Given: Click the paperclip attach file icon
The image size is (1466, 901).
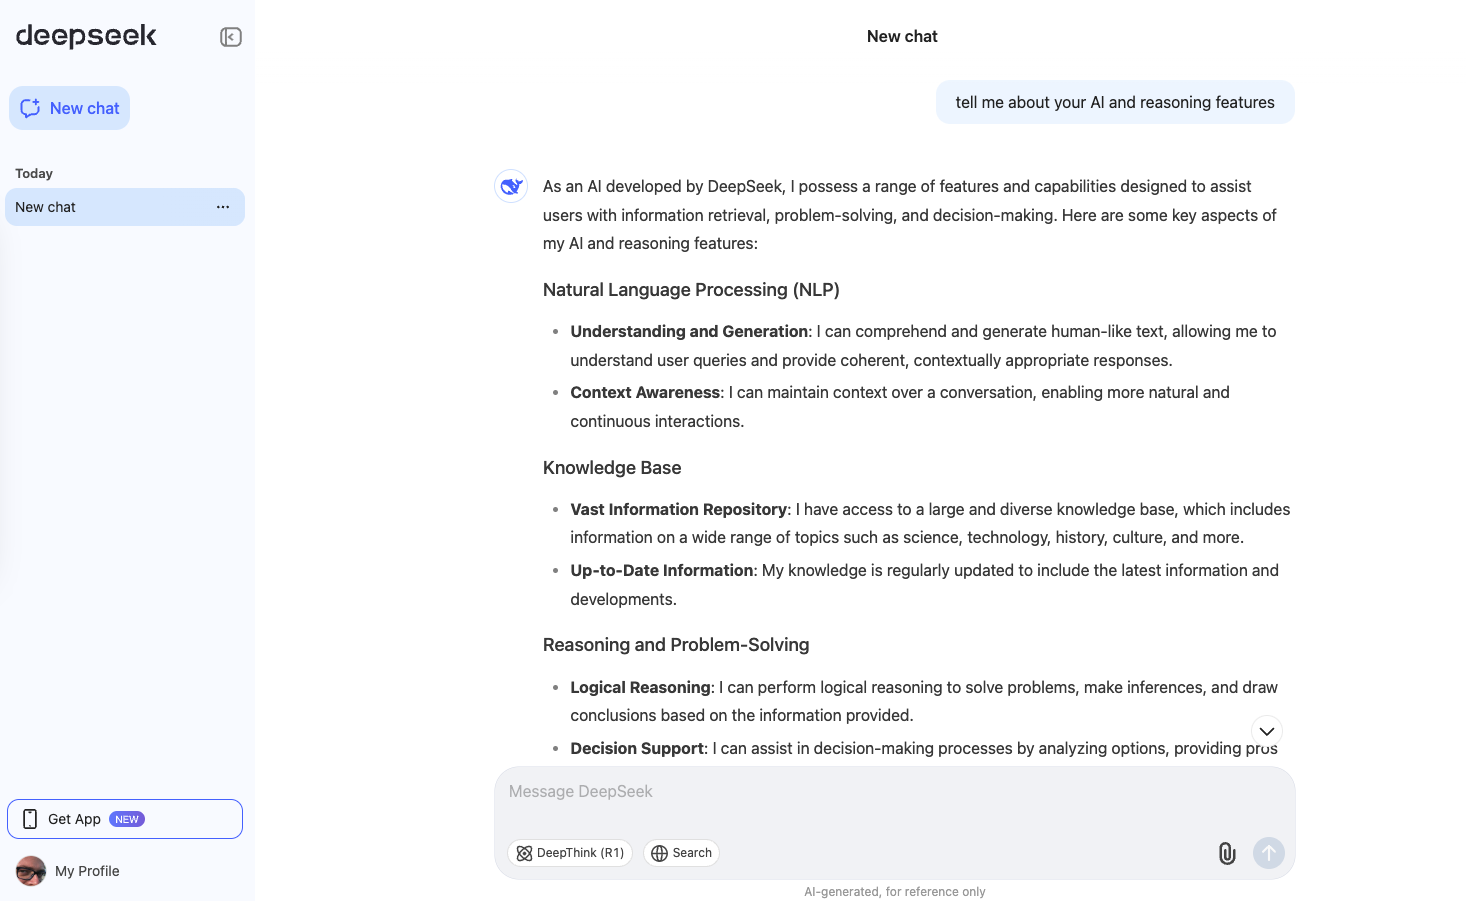Looking at the screenshot, I should 1226,853.
